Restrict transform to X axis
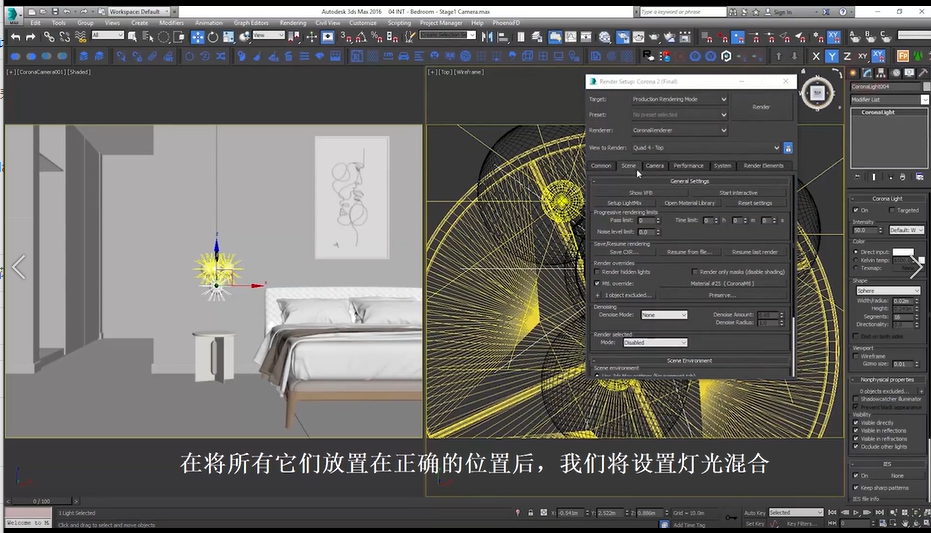This screenshot has height=533, width=931. pyautogui.click(x=816, y=56)
